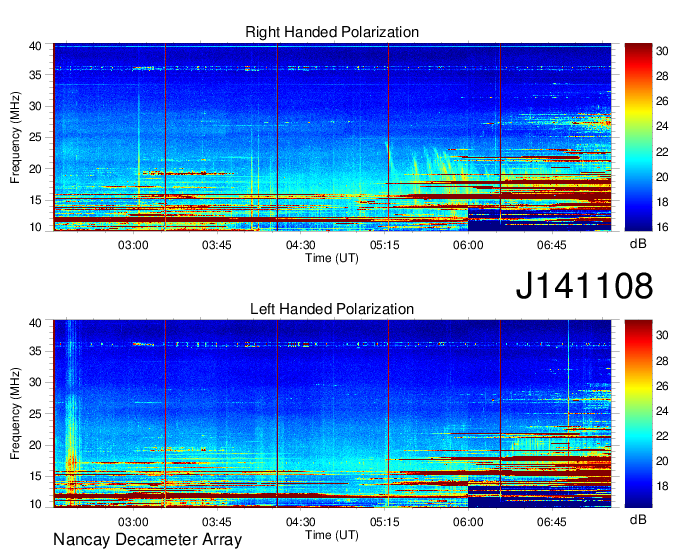Click the "Left Handed Polarization" plot title
This screenshot has width=680, height=552.
[x=332, y=309]
